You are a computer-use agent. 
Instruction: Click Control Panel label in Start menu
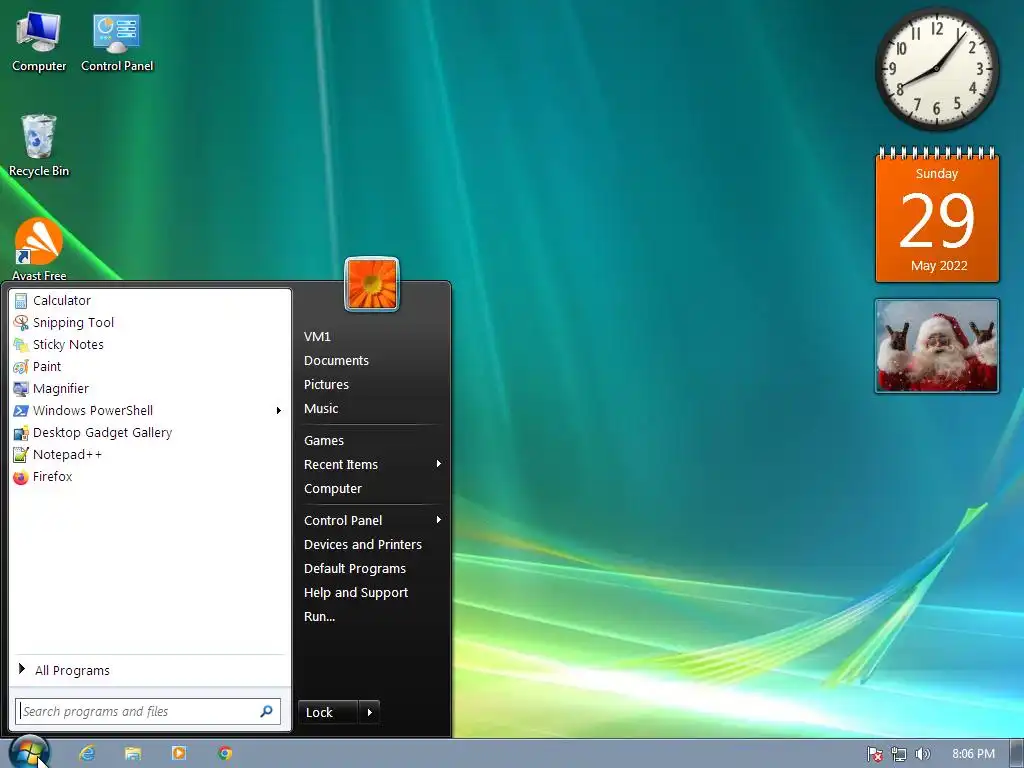pyautogui.click(x=343, y=520)
